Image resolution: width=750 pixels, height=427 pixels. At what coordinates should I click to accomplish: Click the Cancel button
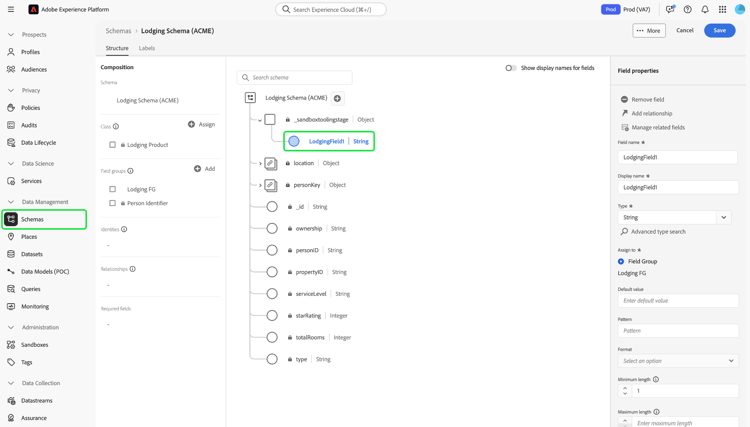tap(684, 30)
